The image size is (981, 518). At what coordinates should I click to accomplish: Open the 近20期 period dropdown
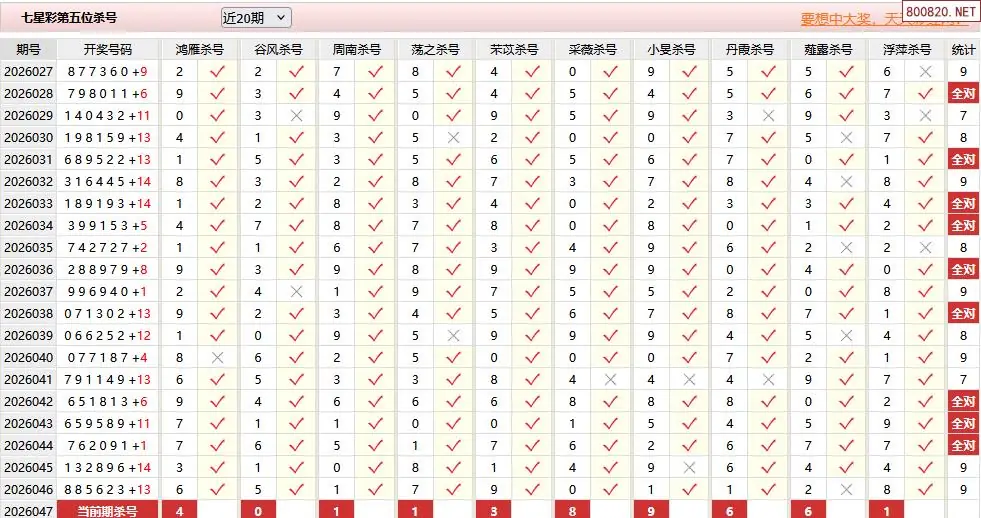point(255,17)
